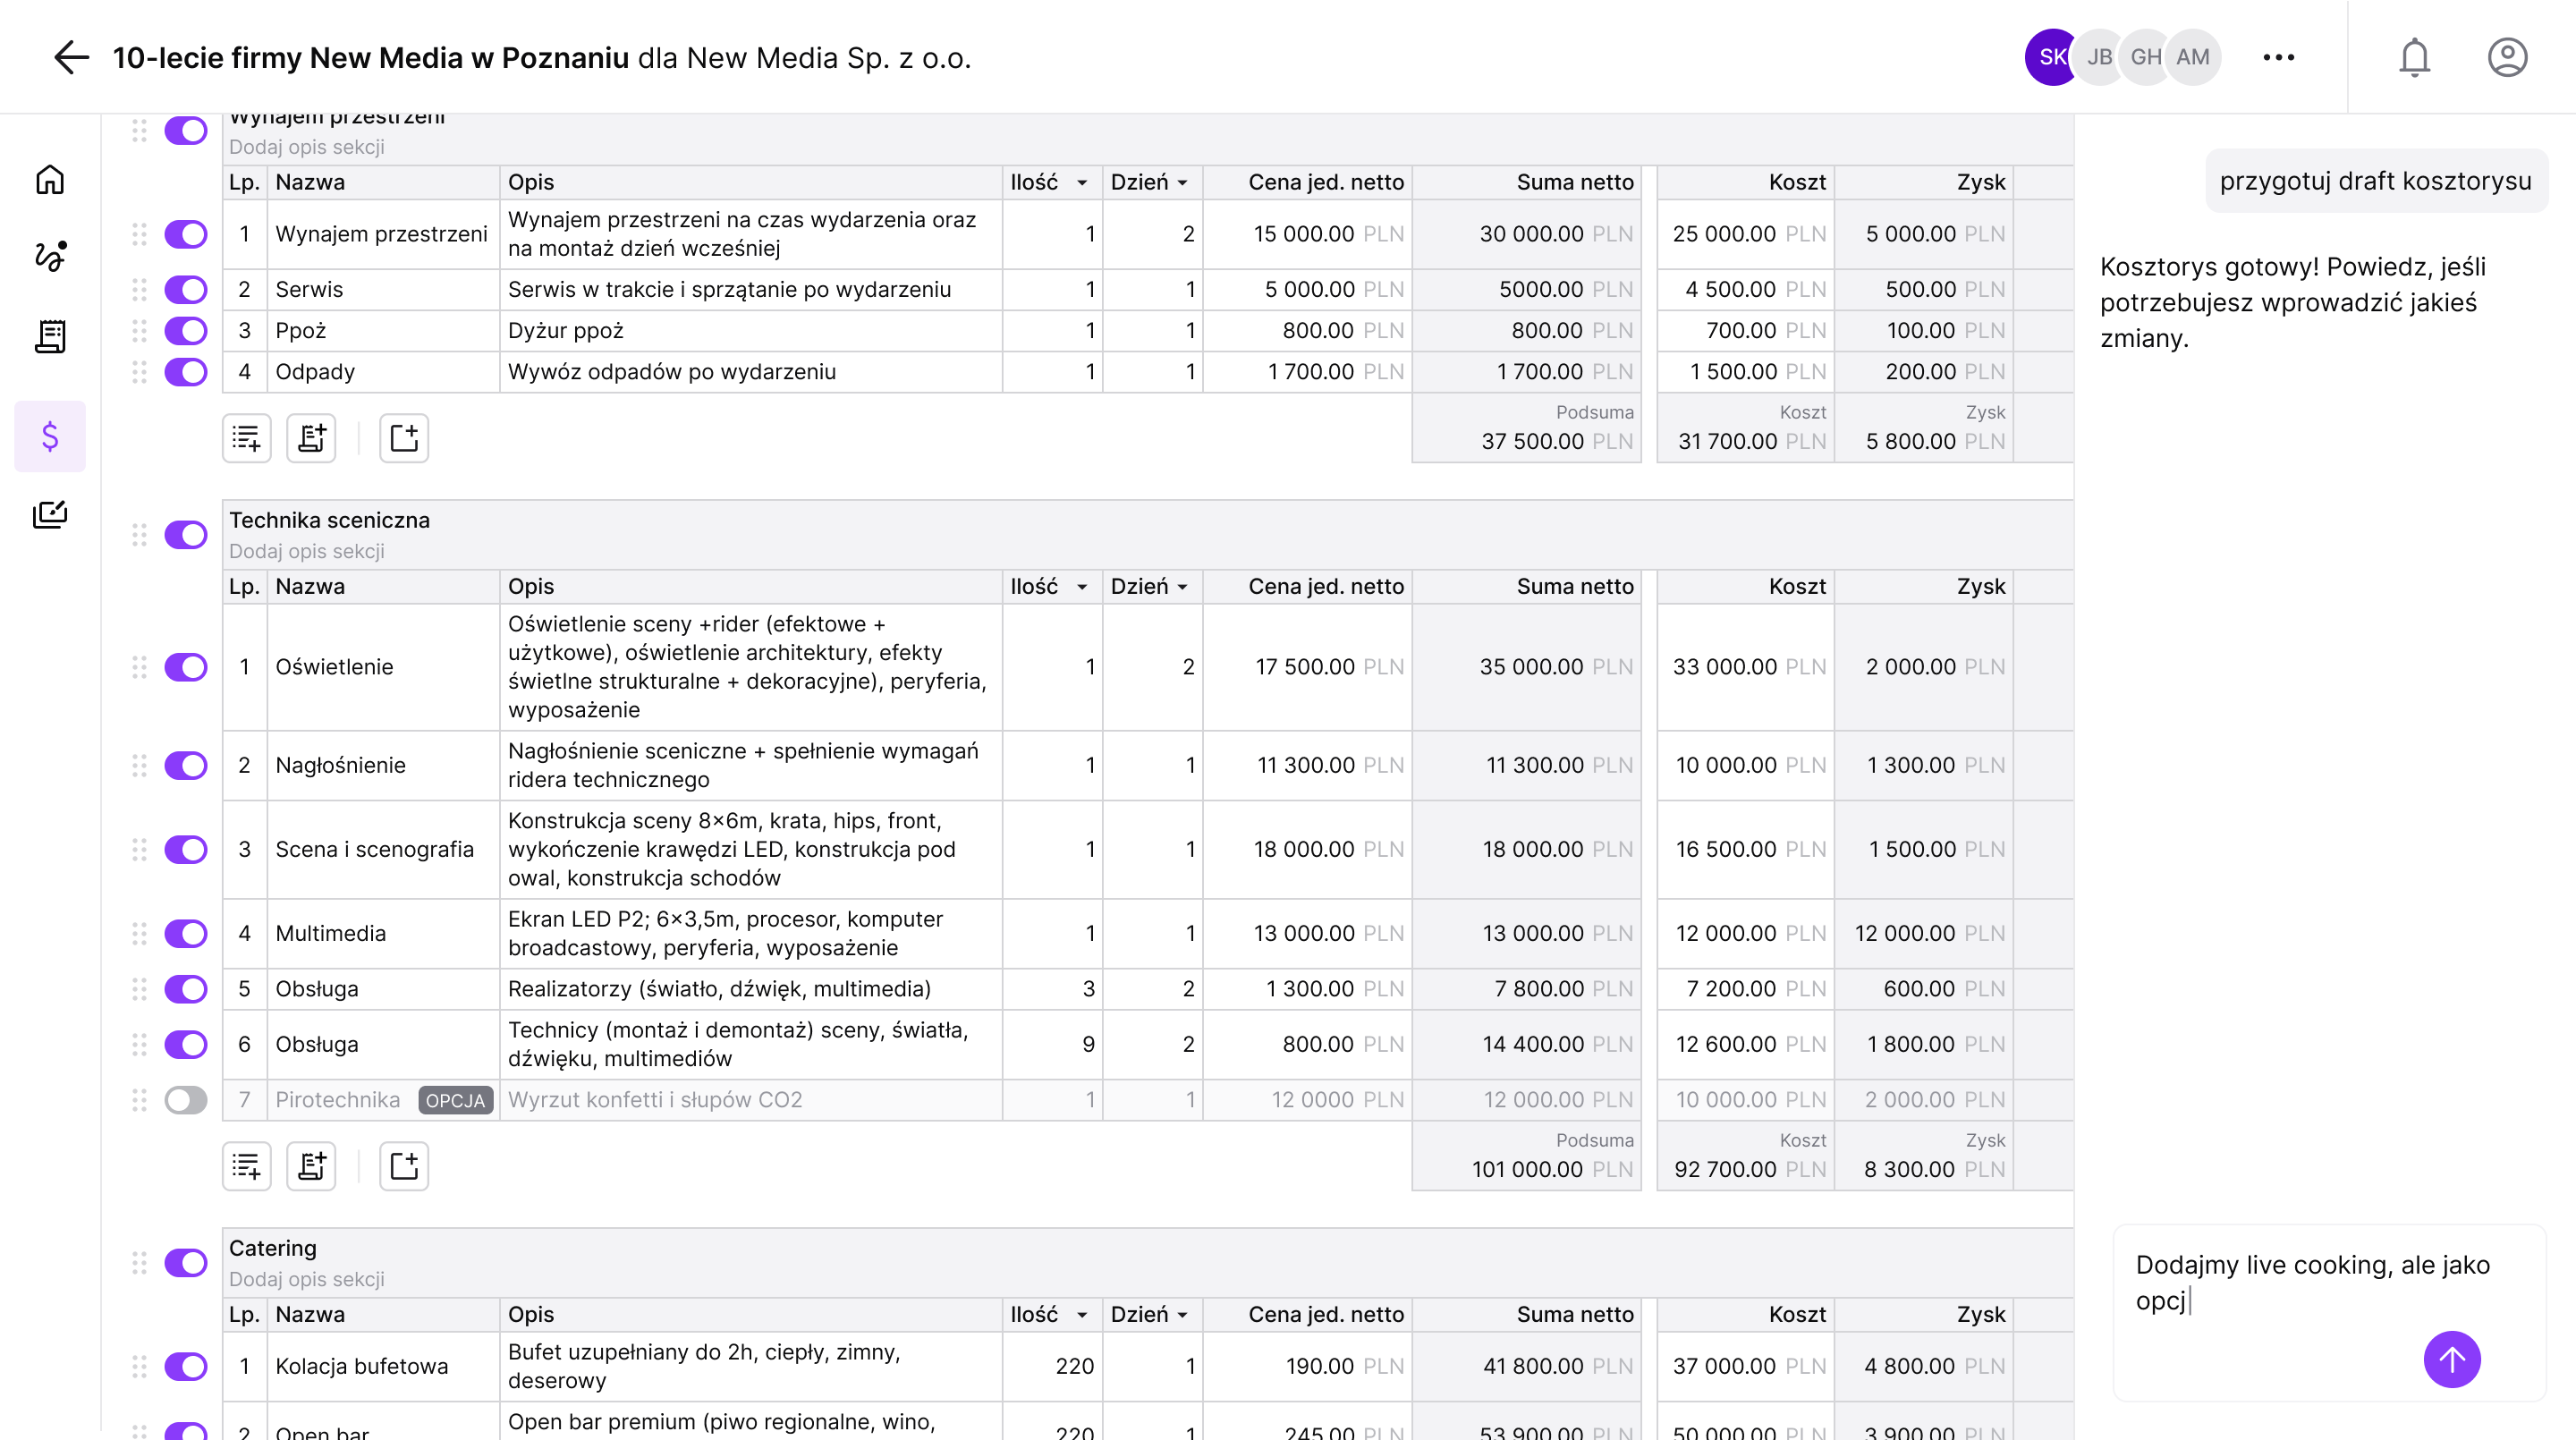Click the add row icon under Technika sceniczna
The height and width of the screenshot is (1440, 2576).
(x=247, y=1166)
